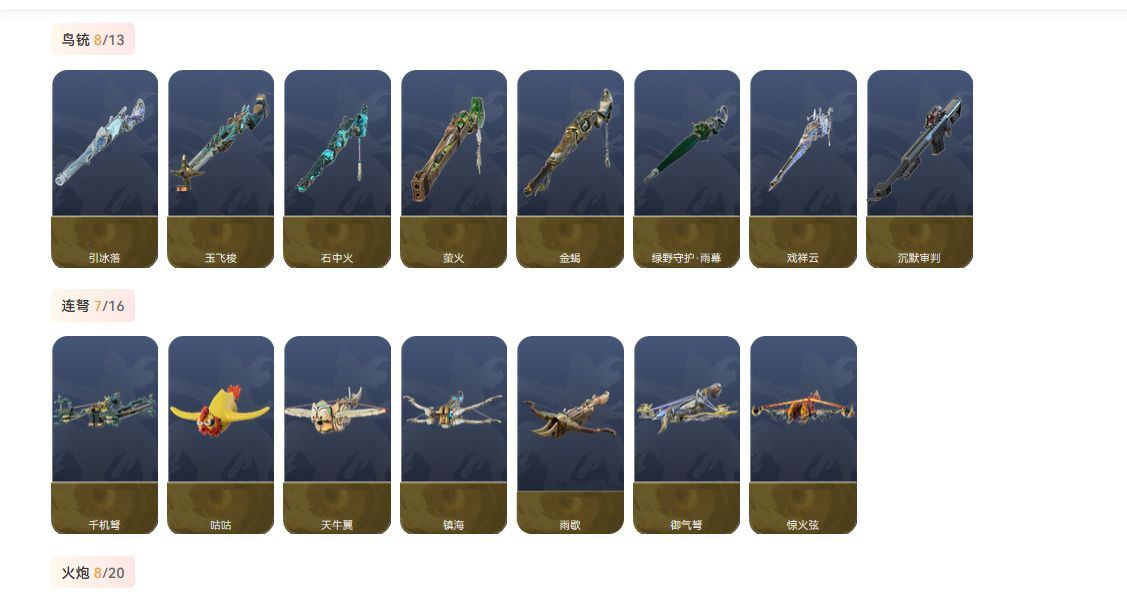Open the 玉飞梭 musket card

point(221,169)
